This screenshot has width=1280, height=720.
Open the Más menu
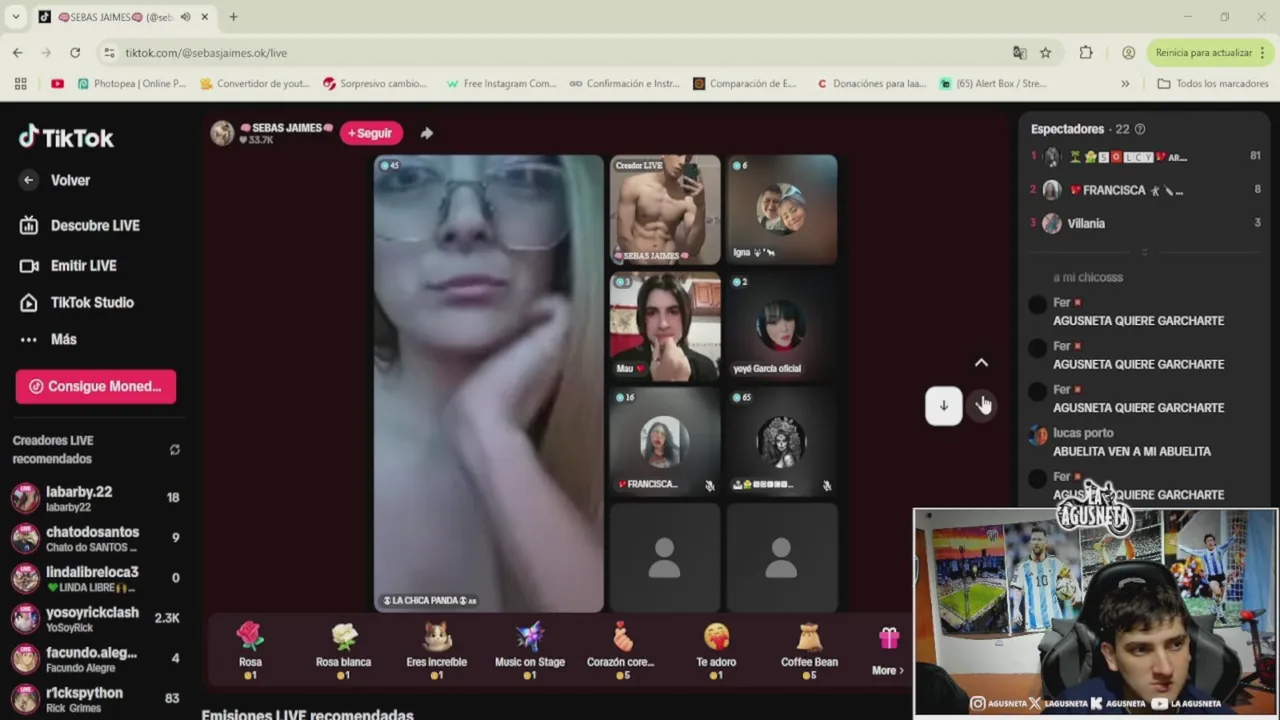coord(49,339)
